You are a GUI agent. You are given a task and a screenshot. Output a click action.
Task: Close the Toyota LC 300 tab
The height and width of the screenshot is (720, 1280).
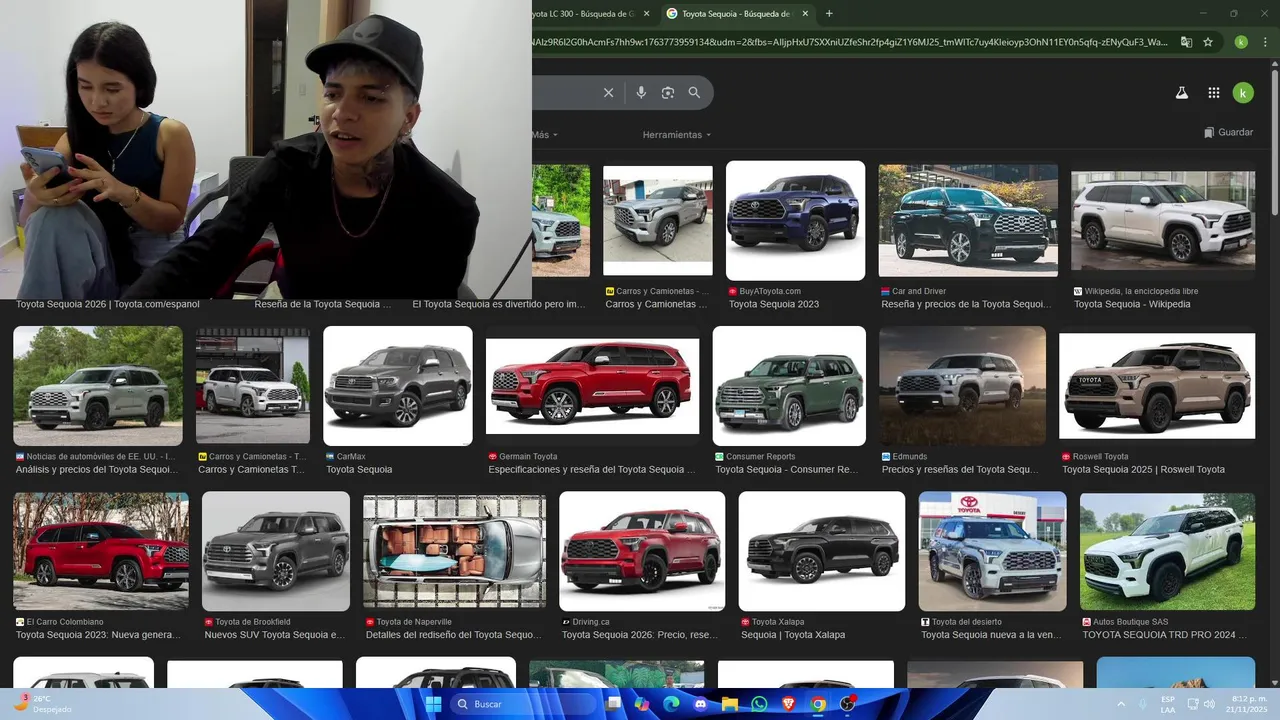tap(646, 14)
